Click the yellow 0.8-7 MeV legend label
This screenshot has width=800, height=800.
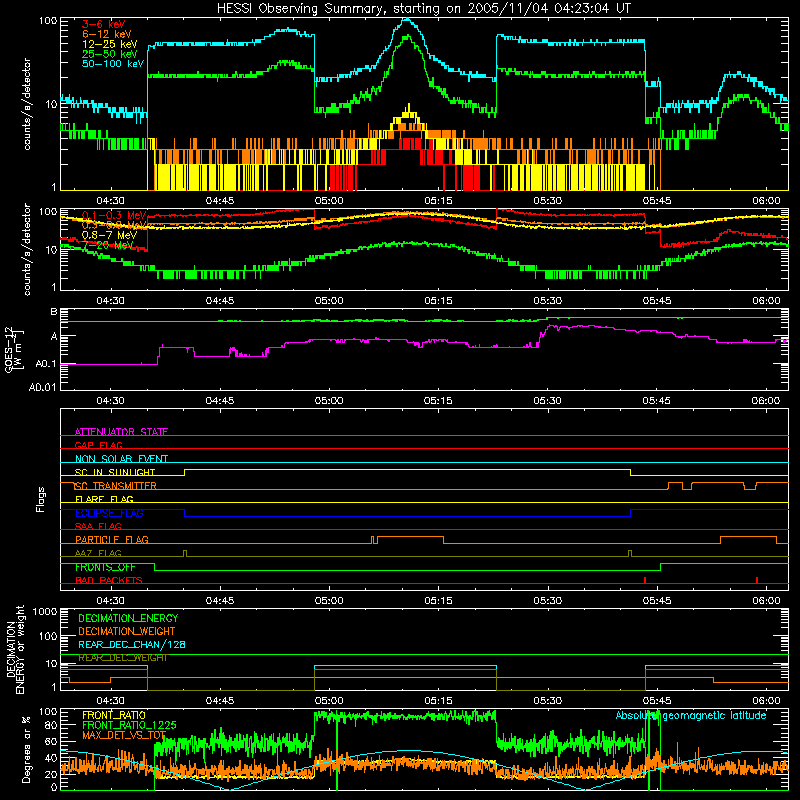[110, 235]
